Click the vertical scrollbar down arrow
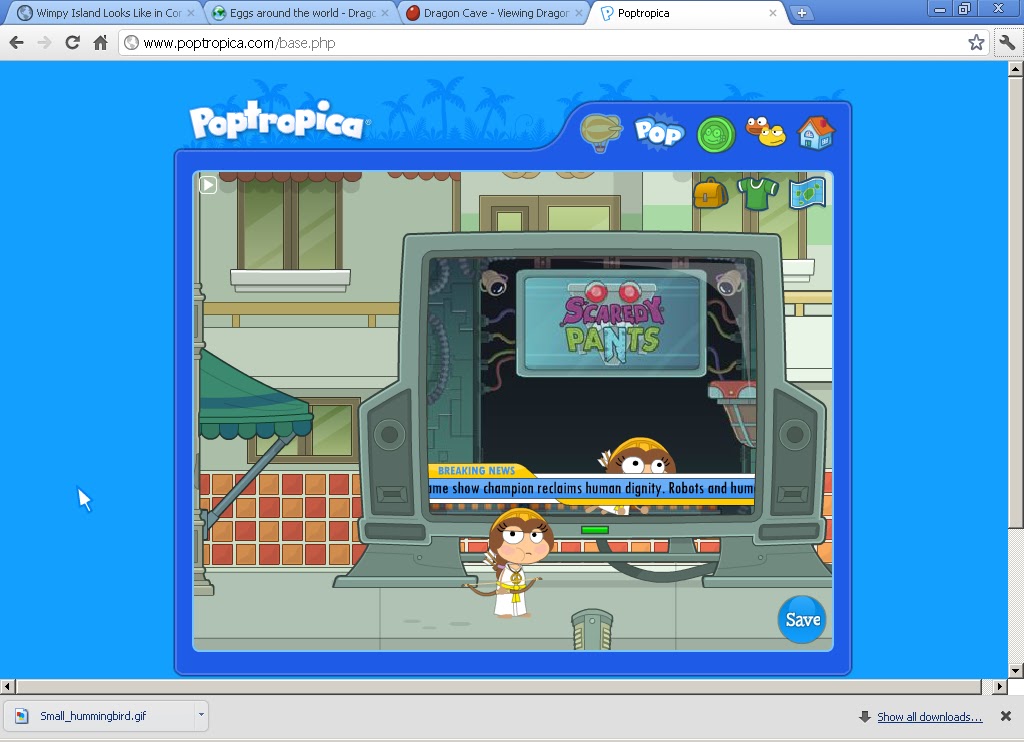1024x742 pixels. pos(1015,670)
